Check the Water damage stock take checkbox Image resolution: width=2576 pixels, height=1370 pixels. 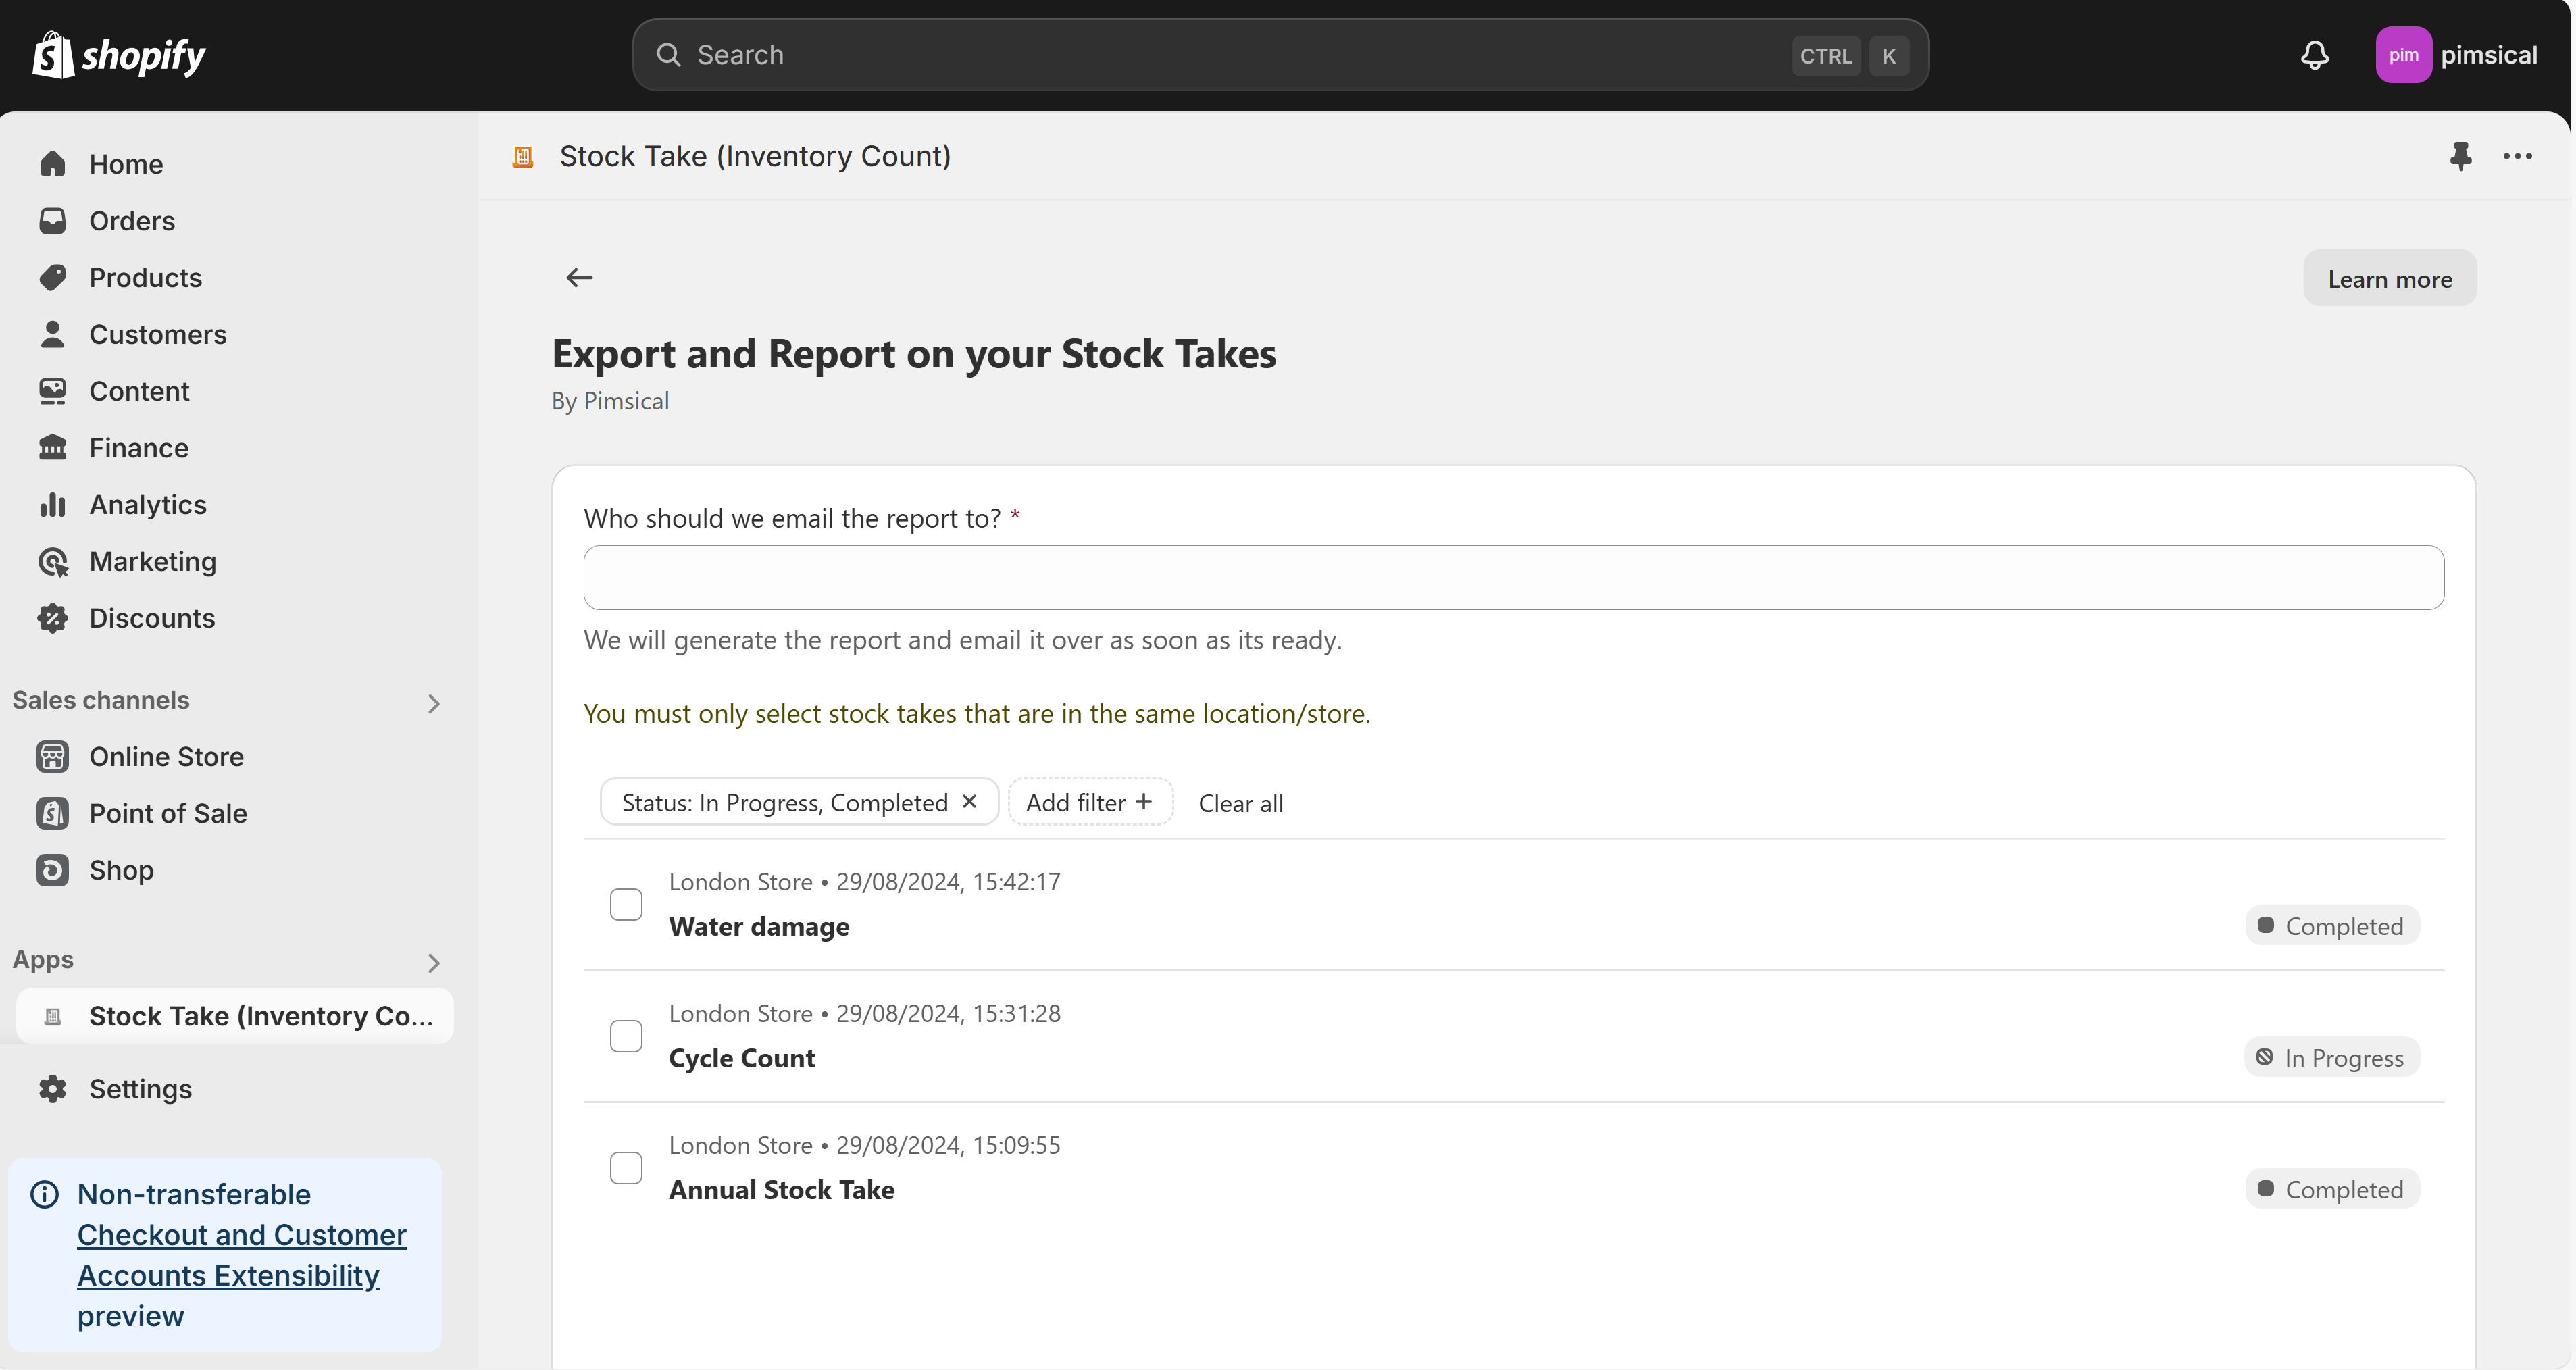[626, 903]
